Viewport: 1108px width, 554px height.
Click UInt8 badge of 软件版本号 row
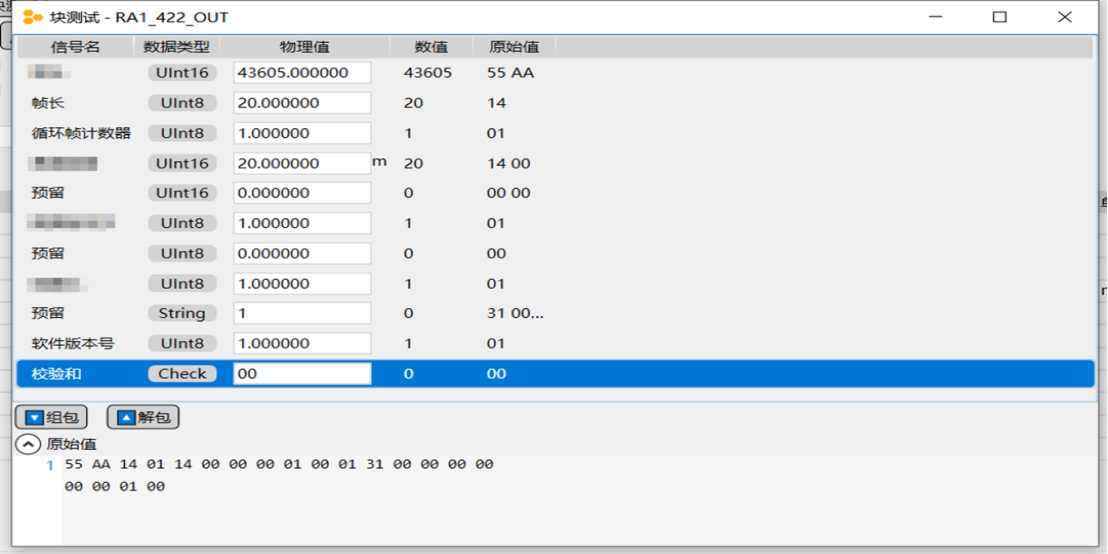point(182,344)
